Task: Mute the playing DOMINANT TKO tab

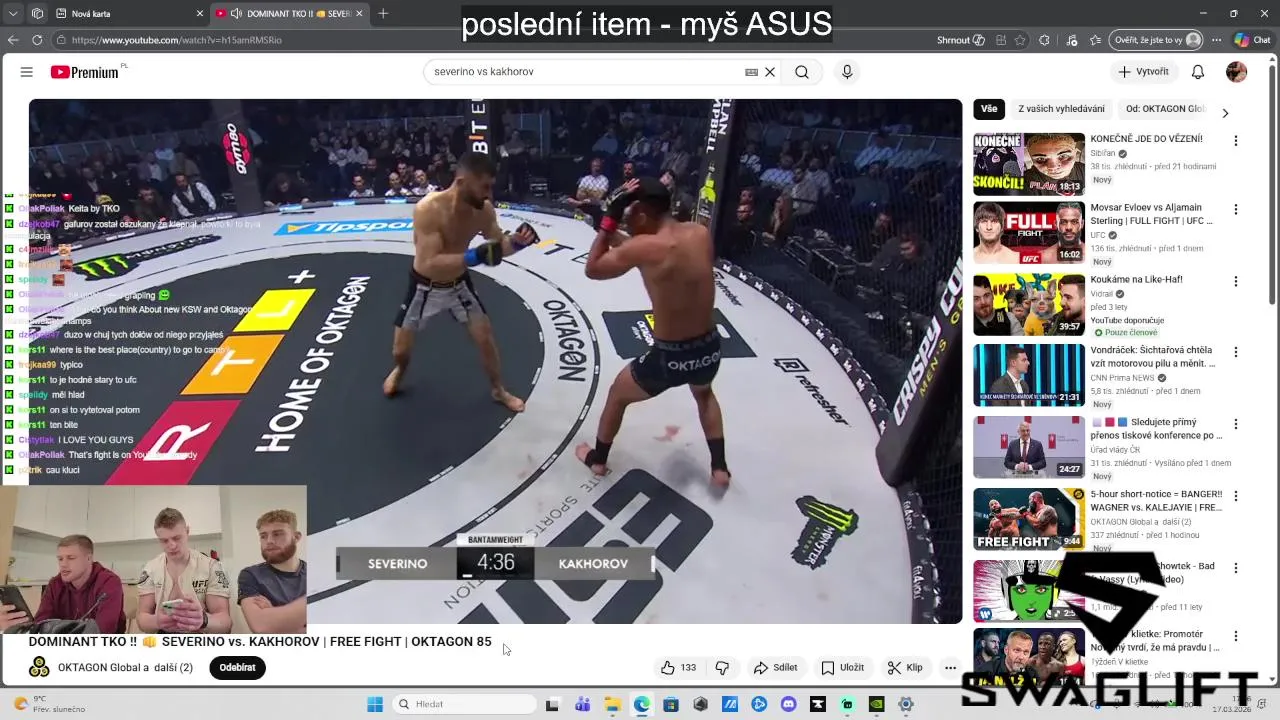Action: click(236, 14)
